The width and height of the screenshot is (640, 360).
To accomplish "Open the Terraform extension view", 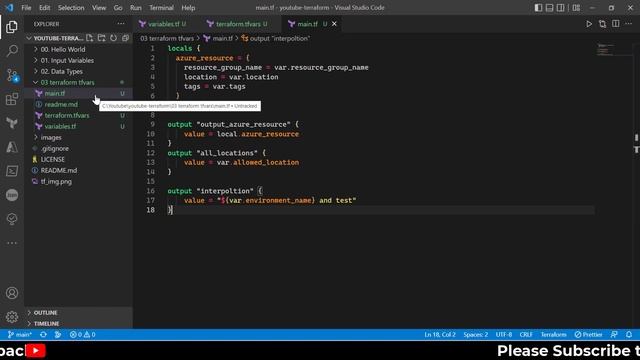I will [12, 123].
